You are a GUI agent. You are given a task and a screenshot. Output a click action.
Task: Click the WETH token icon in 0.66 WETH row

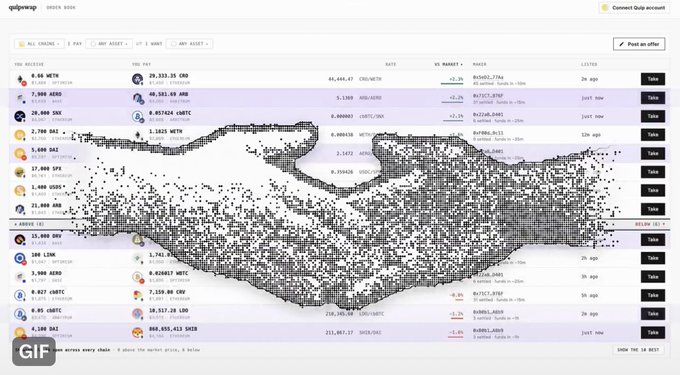click(x=20, y=79)
